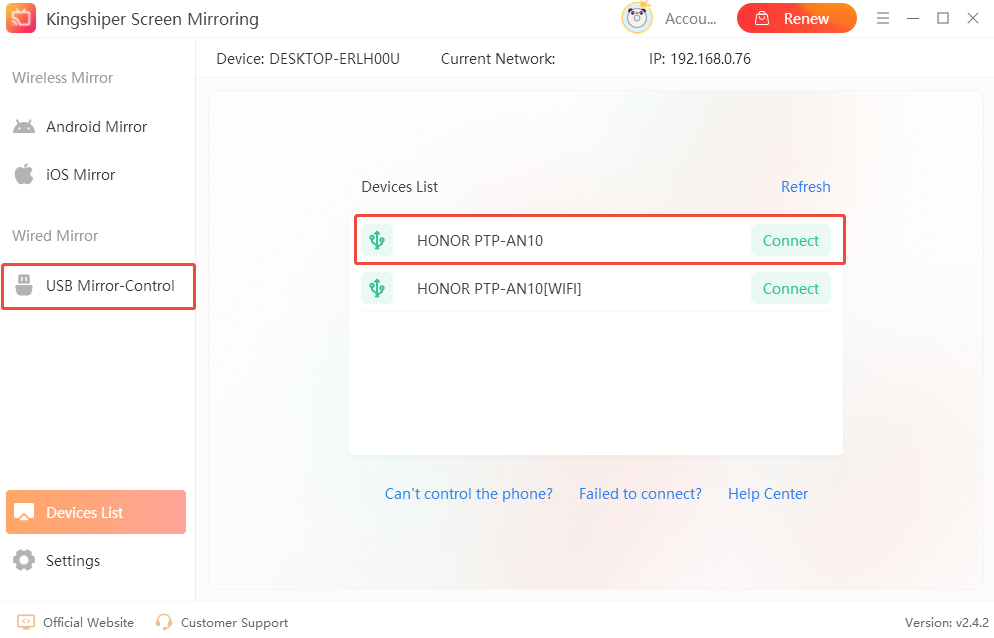Click the Renew button
Image resolution: width=994 pixels, height=638 pixels.
797,18
